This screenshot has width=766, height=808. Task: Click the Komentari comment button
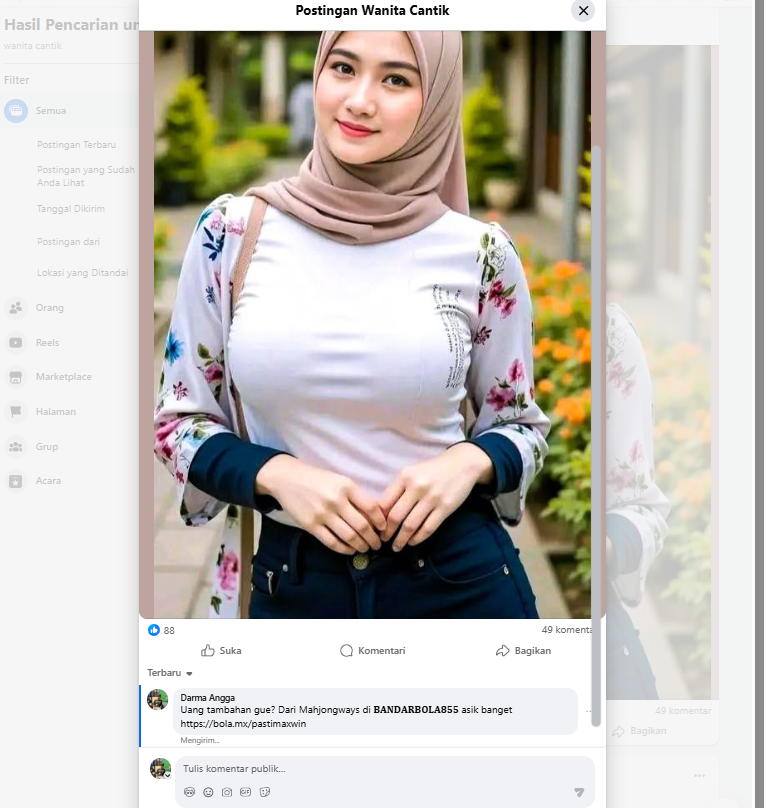pyautogui.click(x=372, y=650)
